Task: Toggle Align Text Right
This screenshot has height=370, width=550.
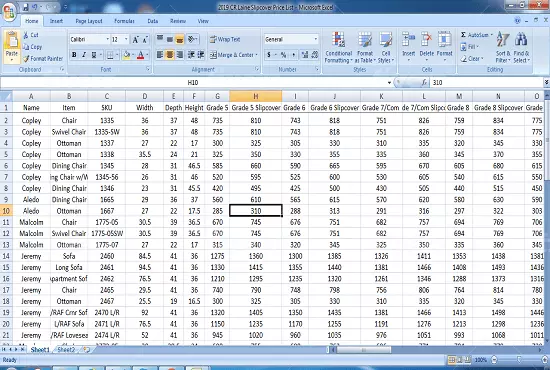Action: tap(180, 55)
